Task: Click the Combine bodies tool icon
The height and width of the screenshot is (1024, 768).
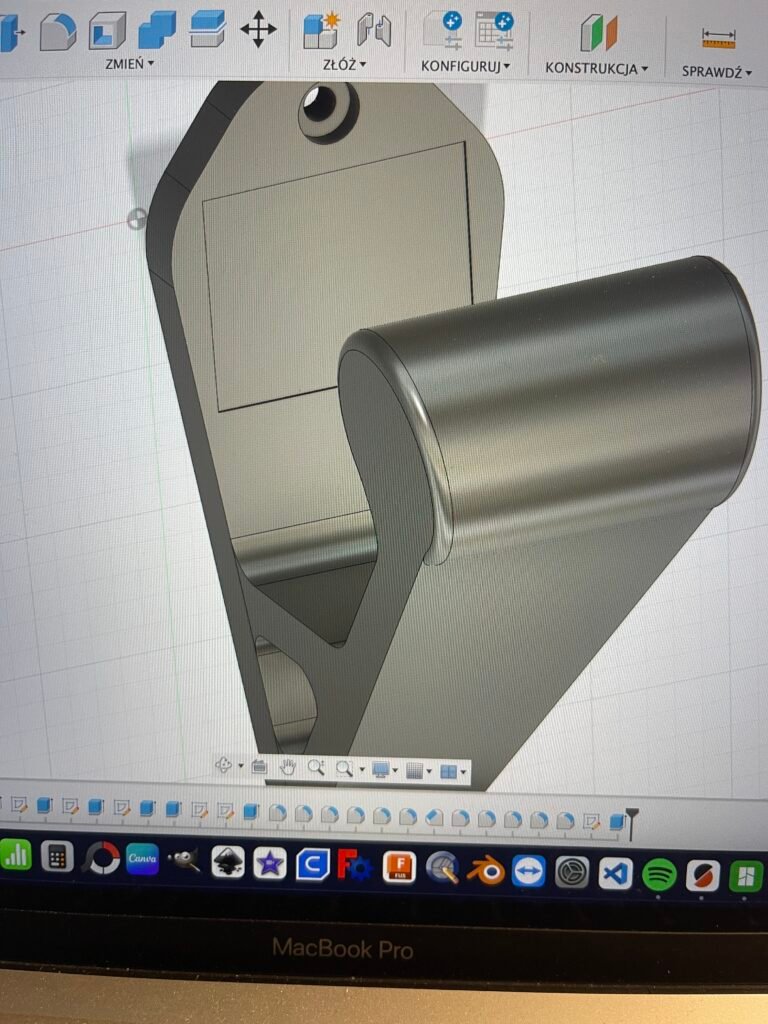Action: click(x=157, y=31)
